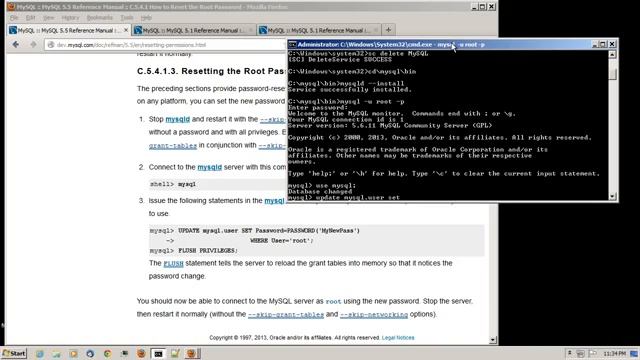Switch to cmd via taskbar icon
The image size is (640, 360).
158,353
